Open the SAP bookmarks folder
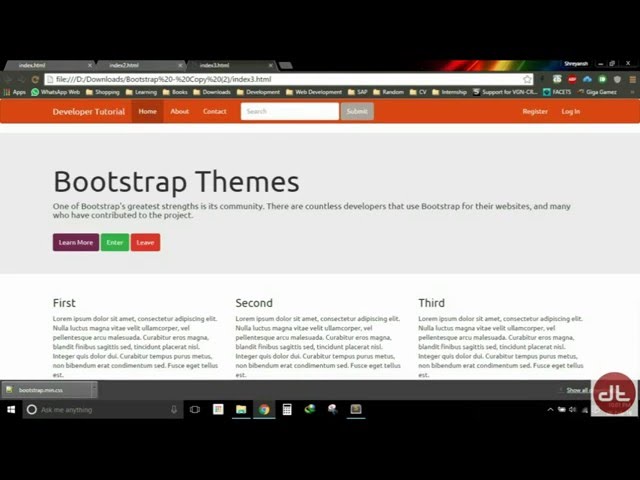 pos(358,92)
